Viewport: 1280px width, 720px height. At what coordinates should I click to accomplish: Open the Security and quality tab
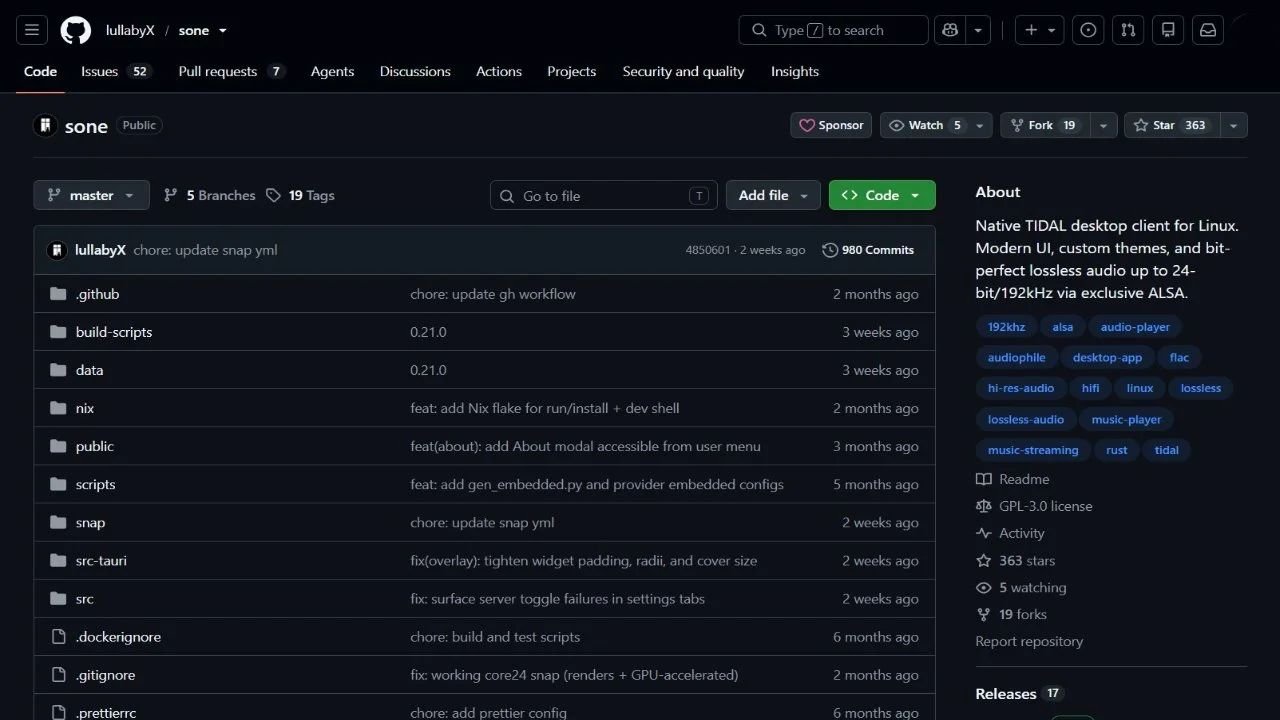tap(683, 71)
